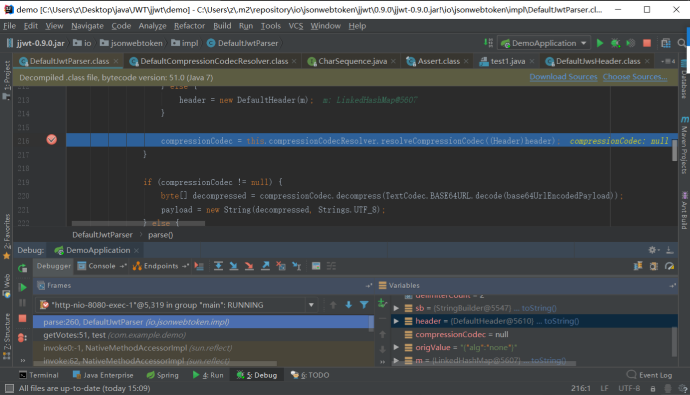Image resolution: width=690 pixels, height=395 pixels.
Task: Run with coverage icon in the top toolbar
Action: pyautogui.click(x=631, y=43)
